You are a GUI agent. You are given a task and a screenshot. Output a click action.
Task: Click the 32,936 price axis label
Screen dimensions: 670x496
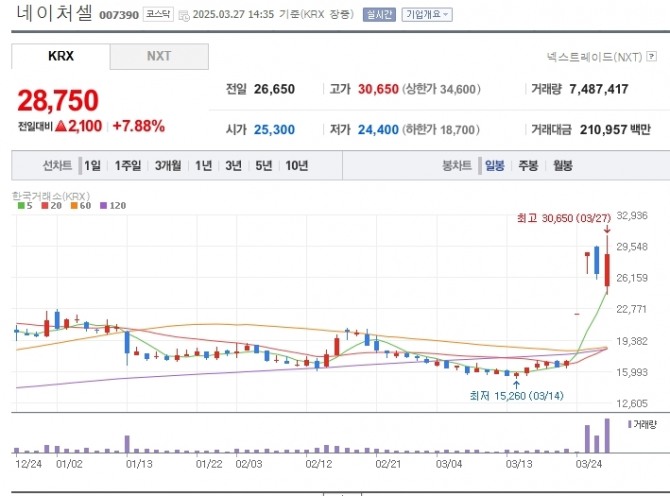point(632,216)
